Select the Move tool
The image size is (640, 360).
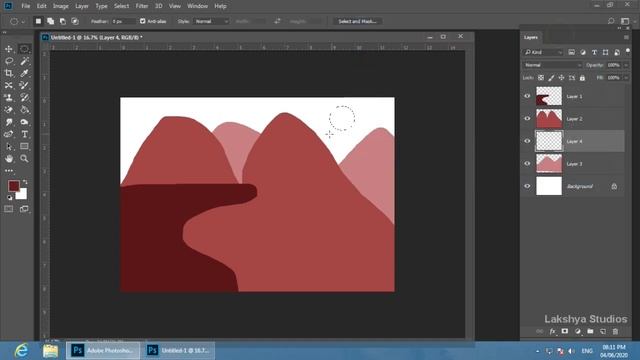tap(9, 49)
